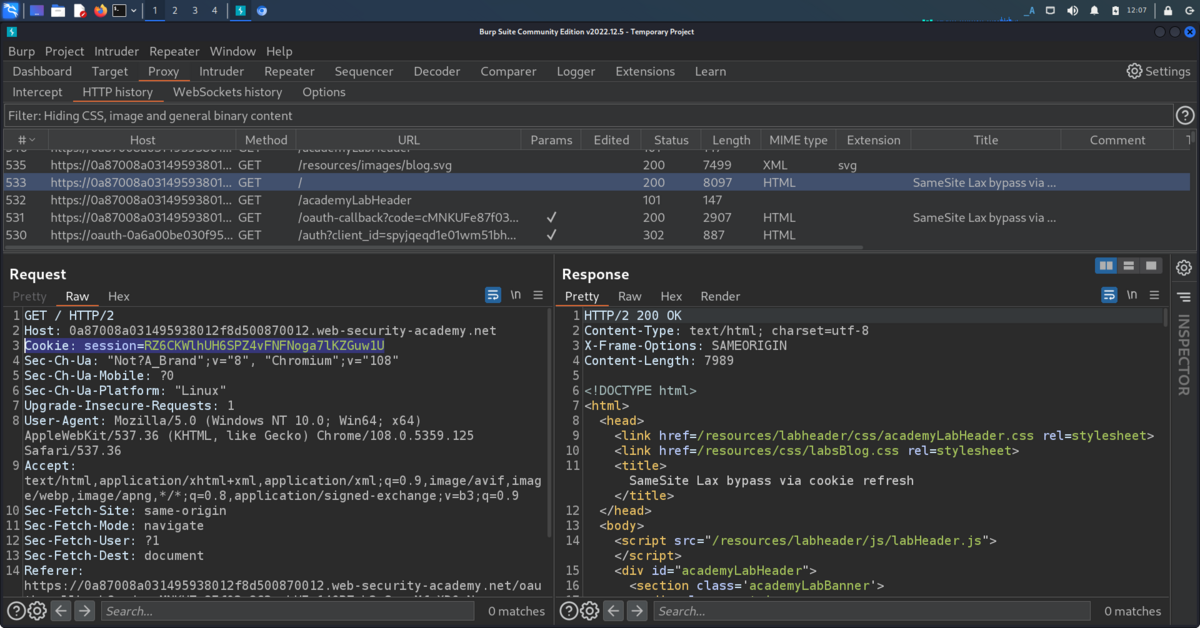
Task: Select history row 531 oauth-callback request
Action: pyautogui.click(x=597, y=217)
